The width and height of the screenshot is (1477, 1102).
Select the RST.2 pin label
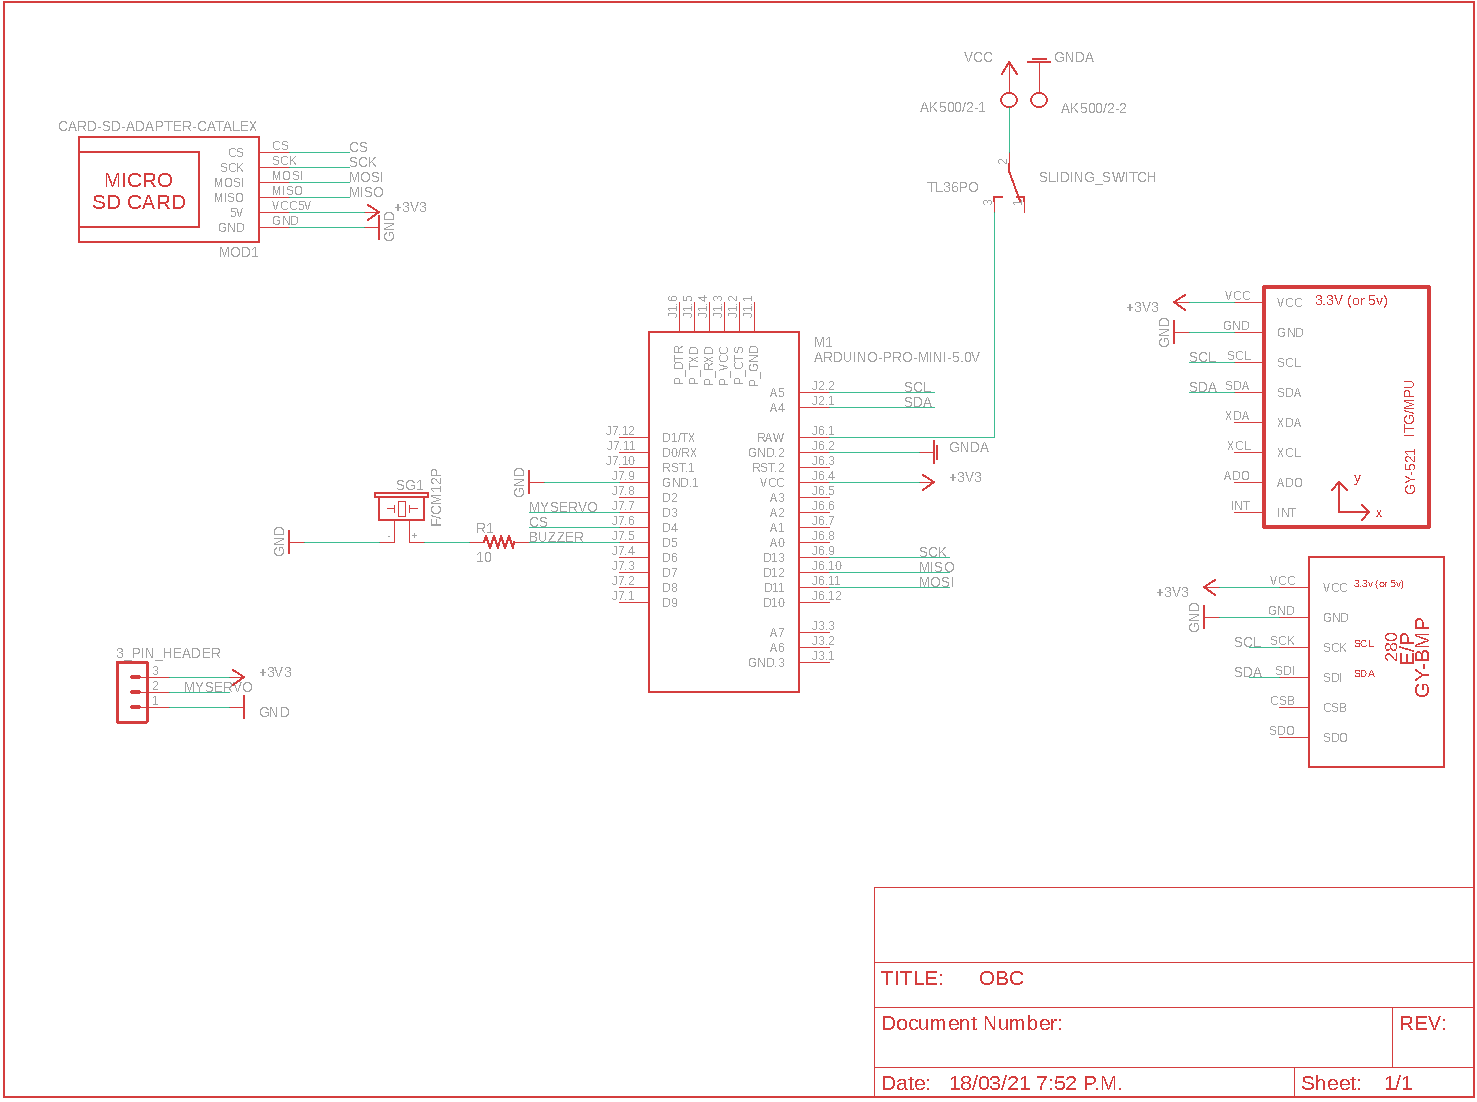[768, 467]
